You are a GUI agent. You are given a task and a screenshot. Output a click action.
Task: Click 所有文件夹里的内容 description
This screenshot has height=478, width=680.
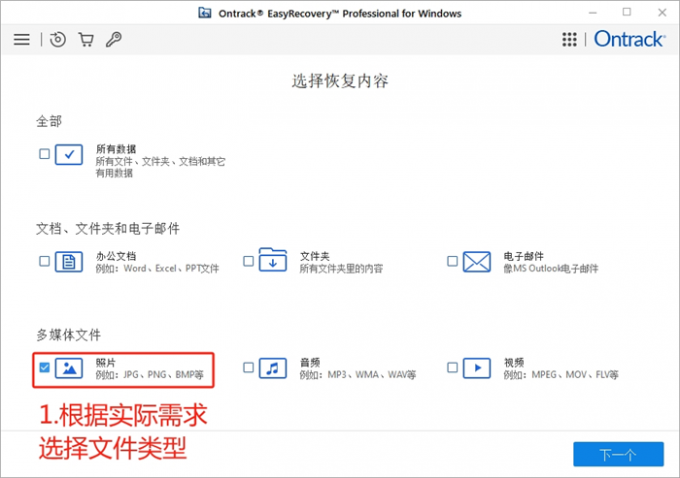341,268
